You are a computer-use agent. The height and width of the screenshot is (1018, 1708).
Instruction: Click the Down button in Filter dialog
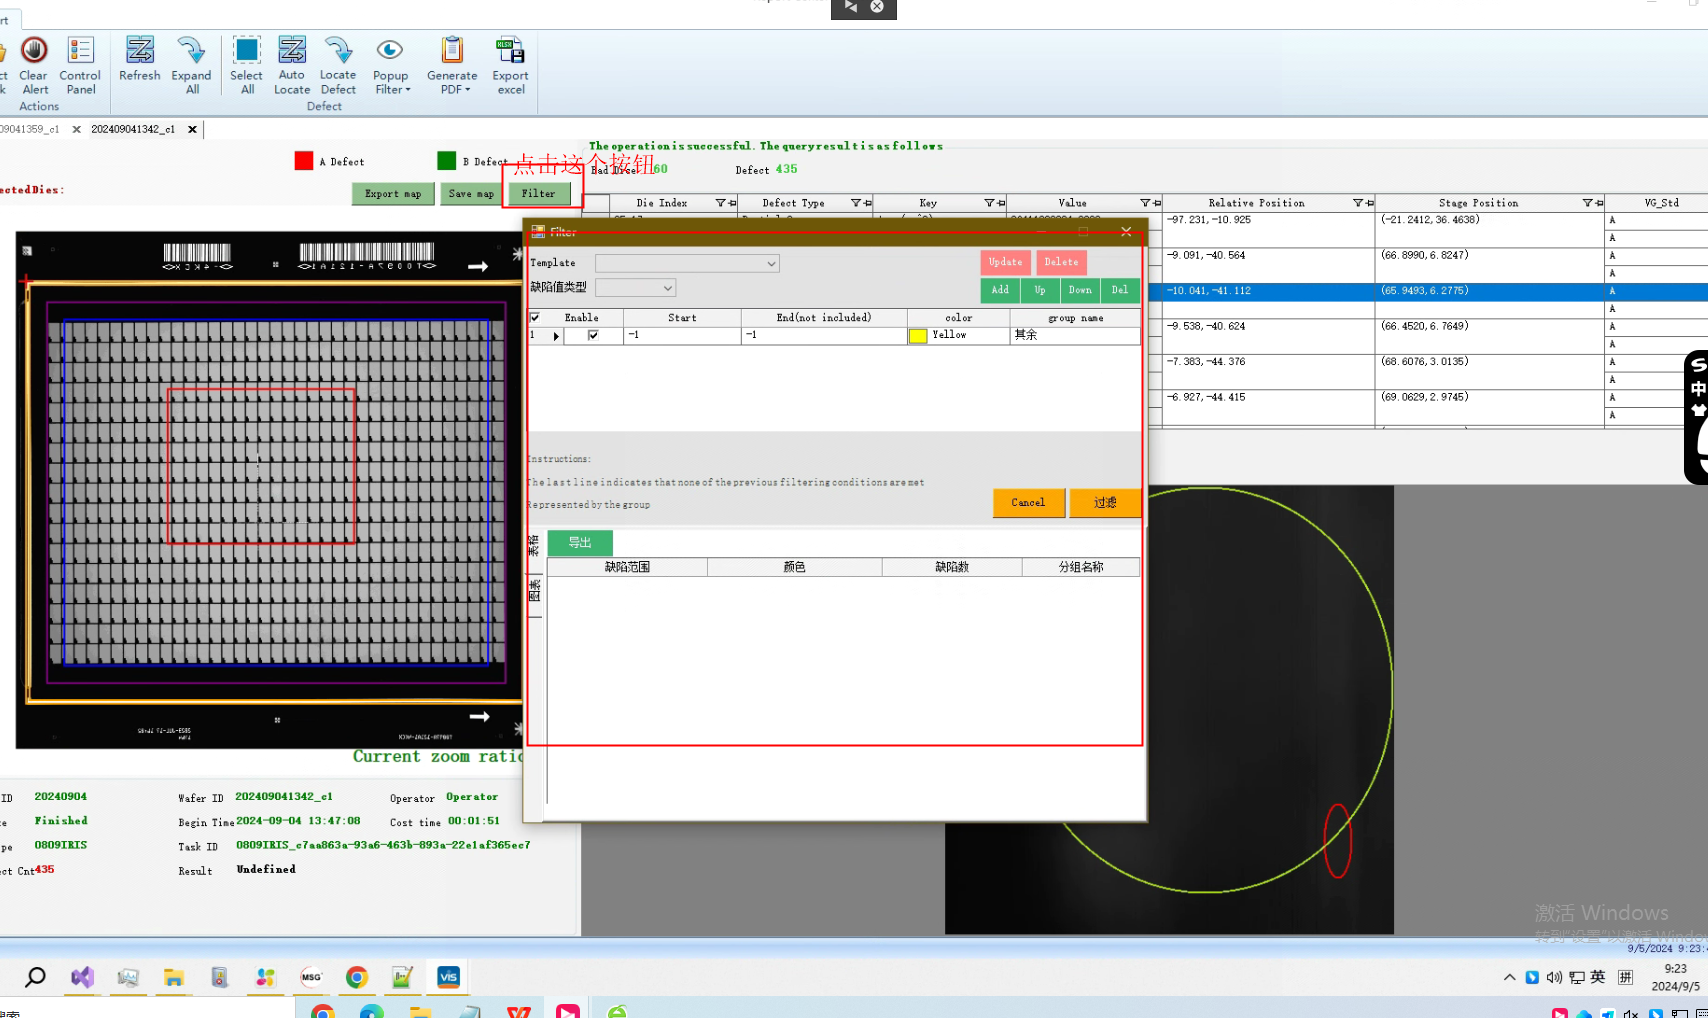(x=1080, y=290)
